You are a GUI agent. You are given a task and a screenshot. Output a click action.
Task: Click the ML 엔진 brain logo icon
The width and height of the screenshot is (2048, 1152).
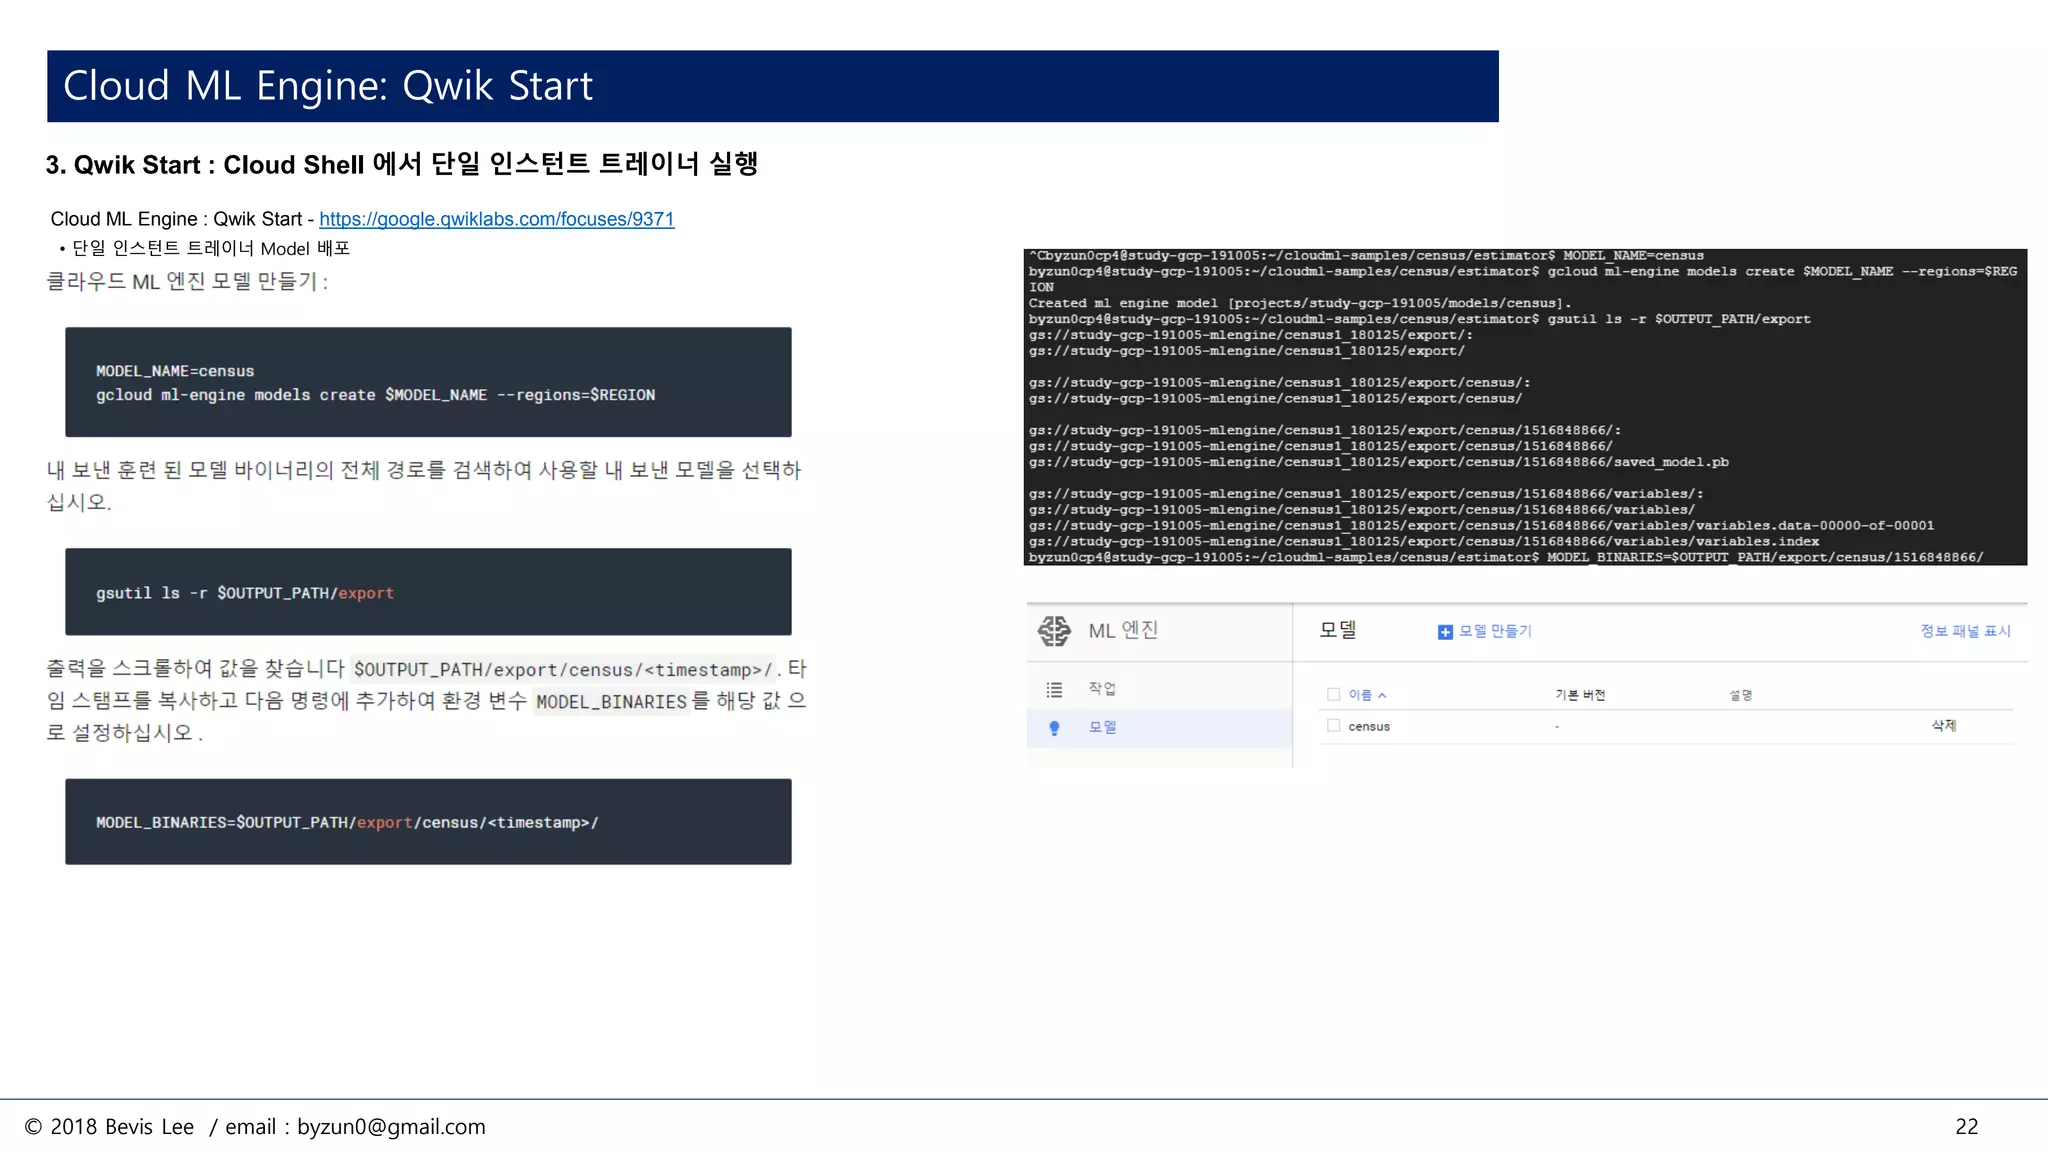(x=1054, y=631)
